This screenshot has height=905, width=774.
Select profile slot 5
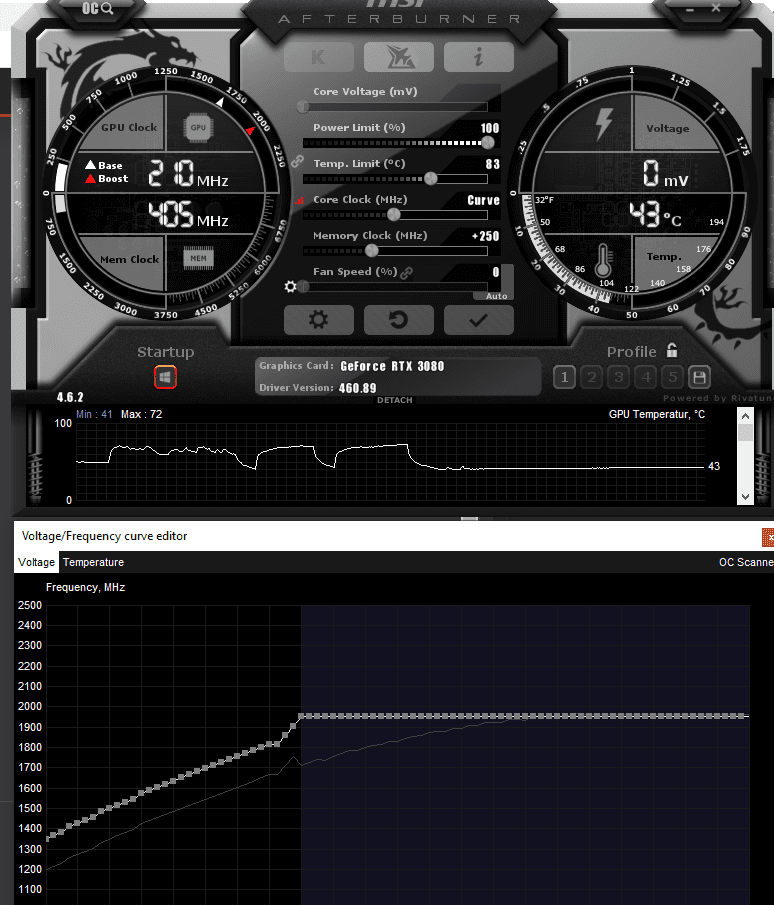[673, 377]
